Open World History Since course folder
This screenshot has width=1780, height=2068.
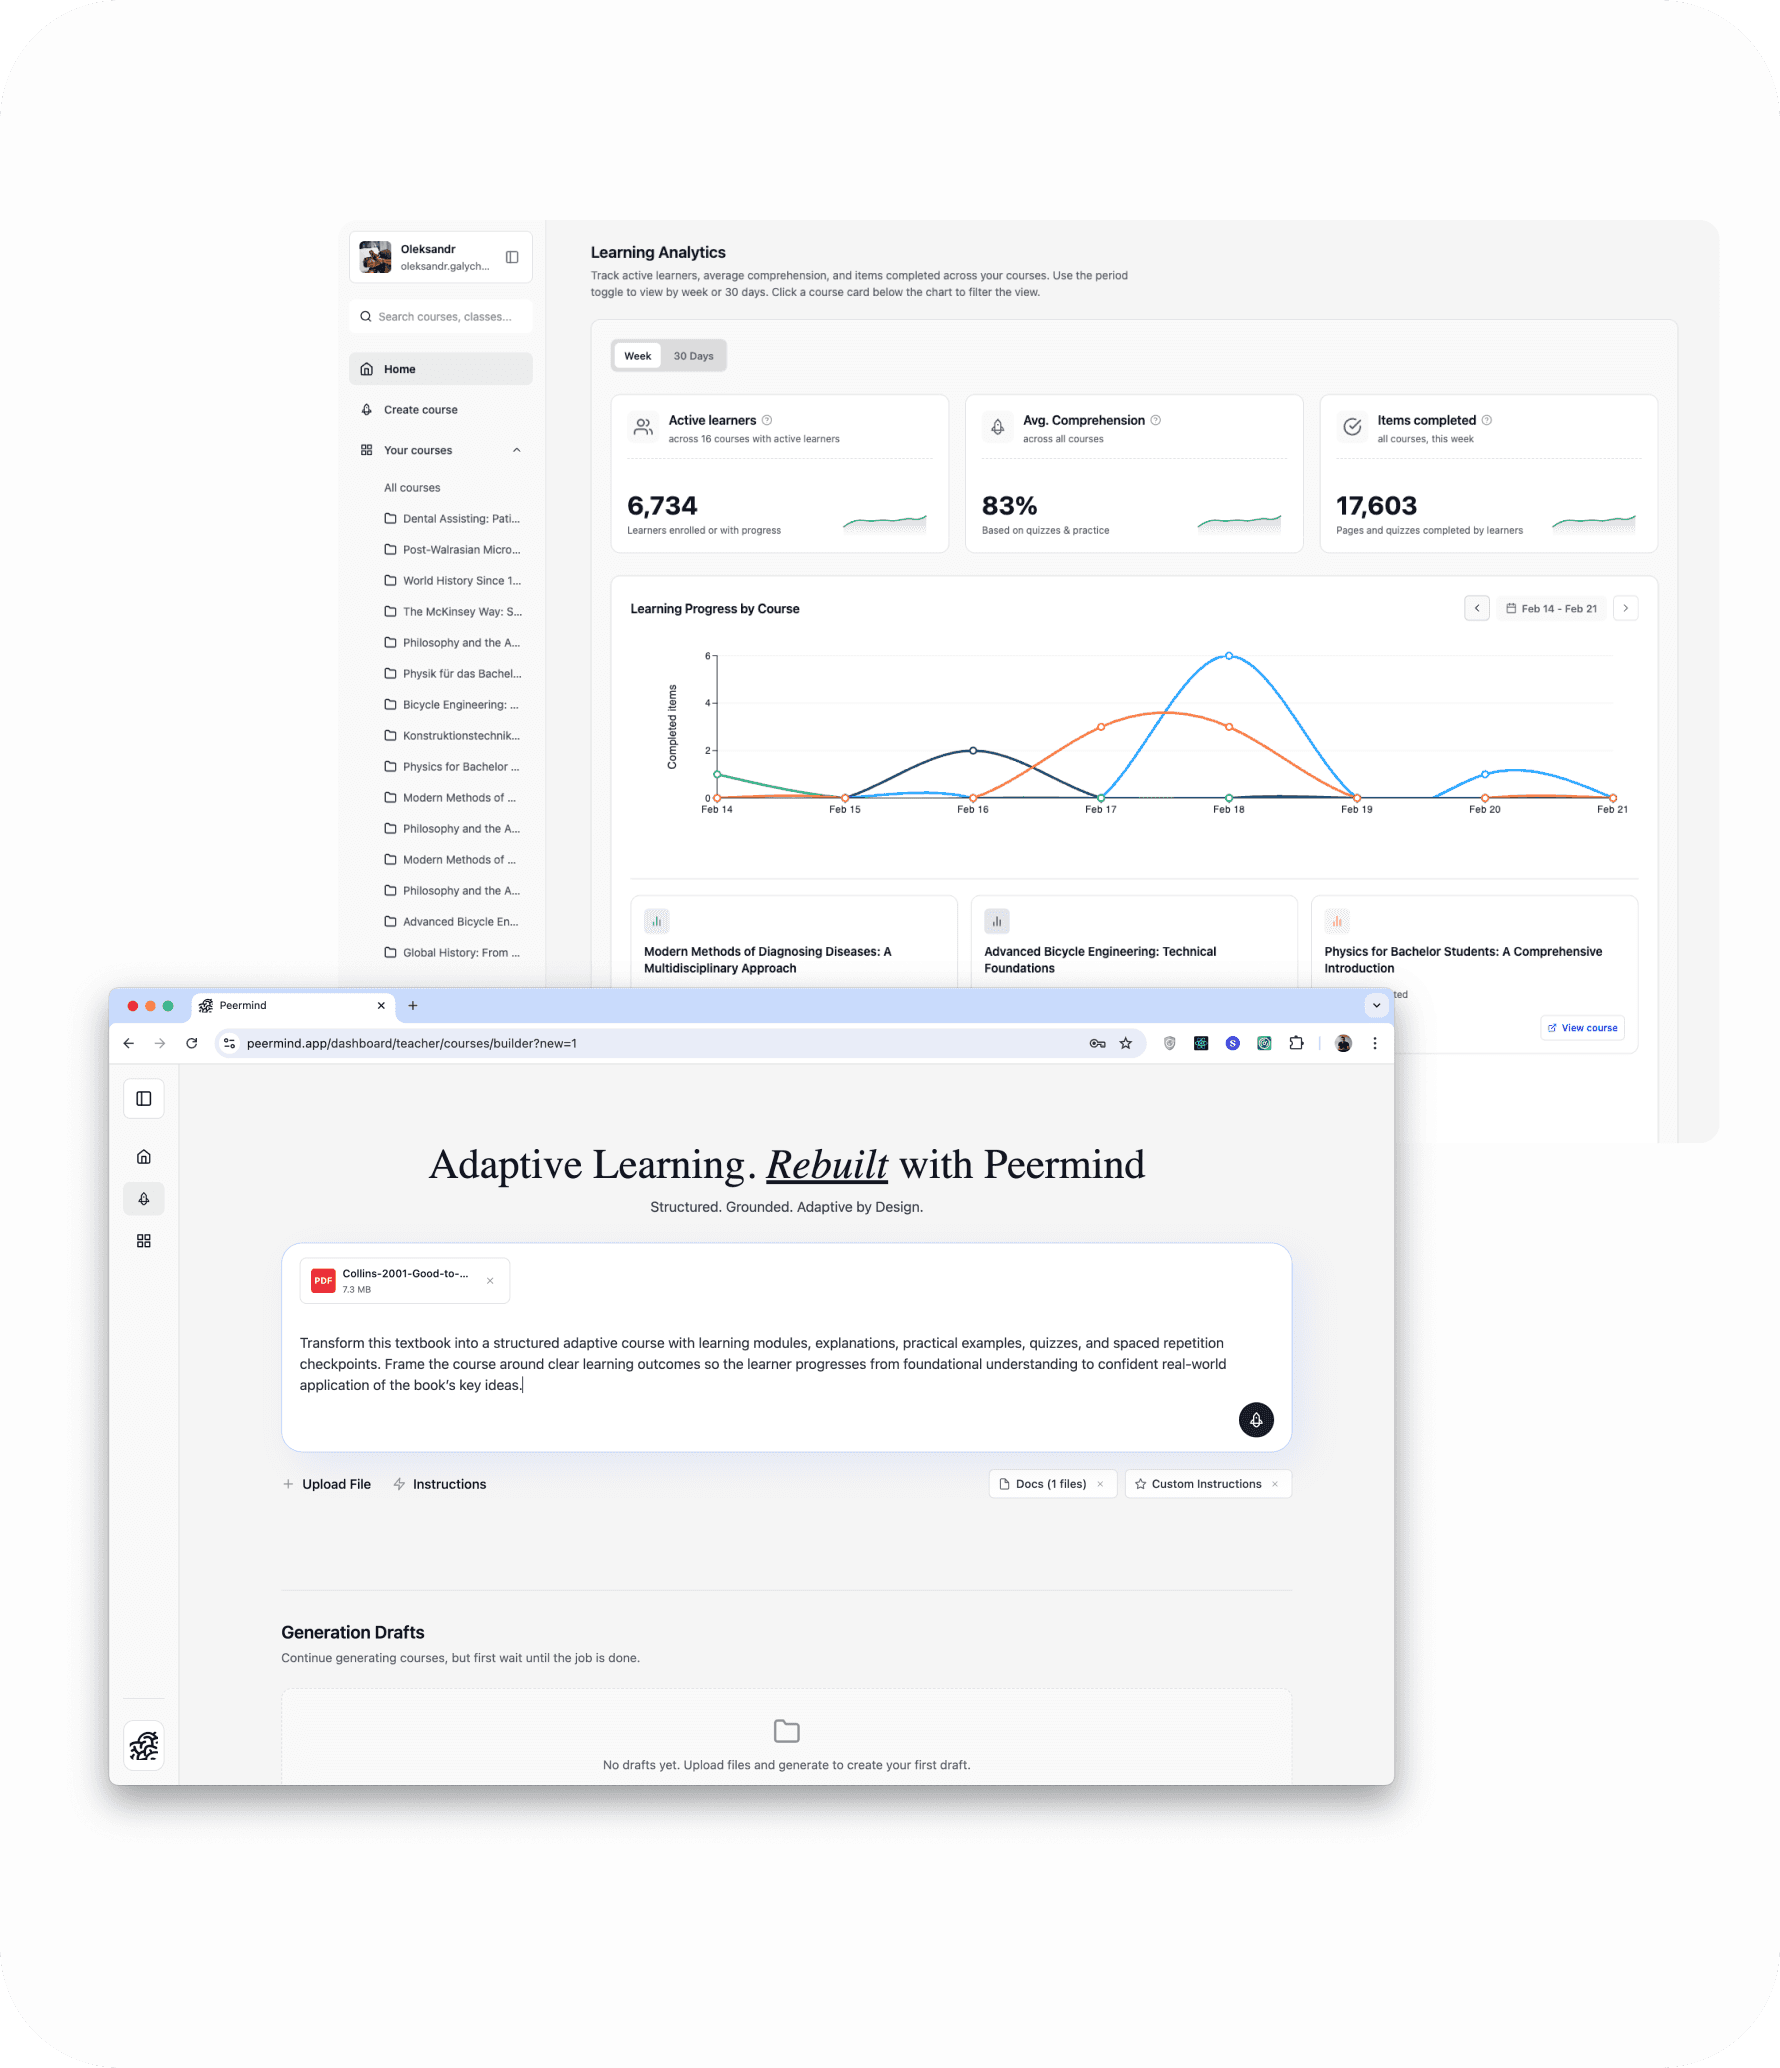coord(453,581)
